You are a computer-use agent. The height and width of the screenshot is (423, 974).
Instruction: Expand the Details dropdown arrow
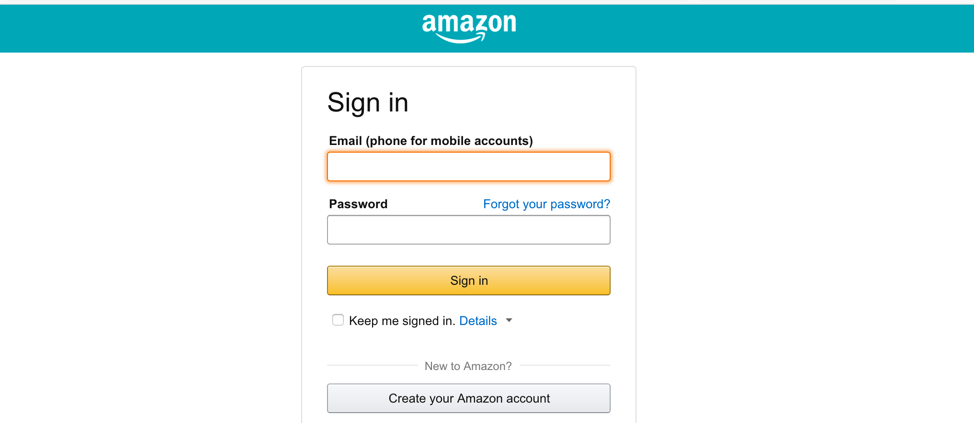[509, 321]
